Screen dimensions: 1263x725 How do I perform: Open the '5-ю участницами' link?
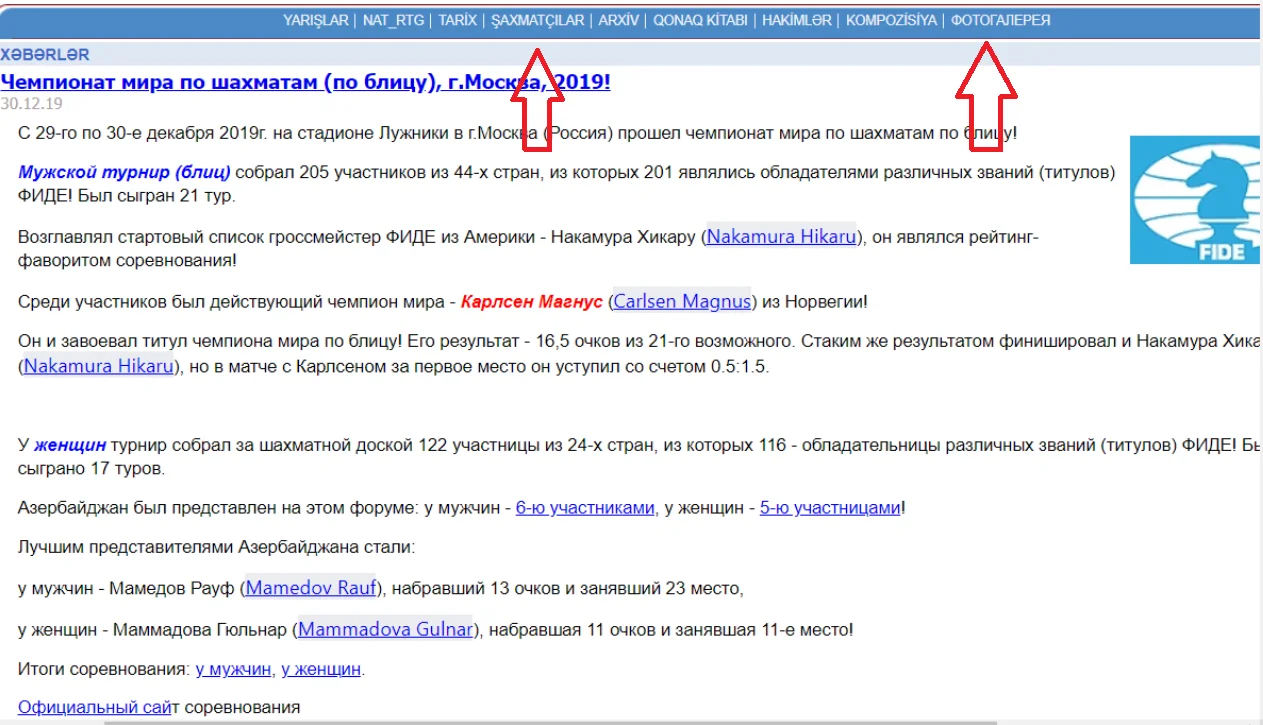[x=831, y=507]
